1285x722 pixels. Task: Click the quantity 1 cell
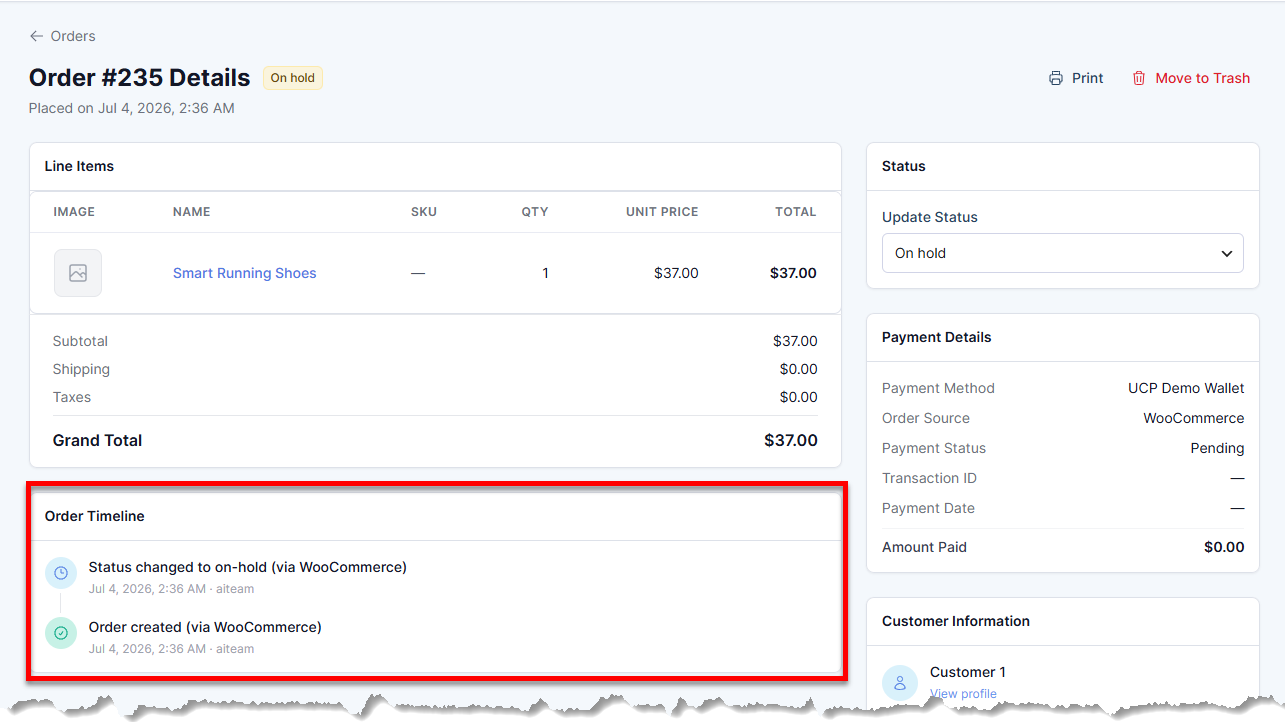click(x=545, y=273)
